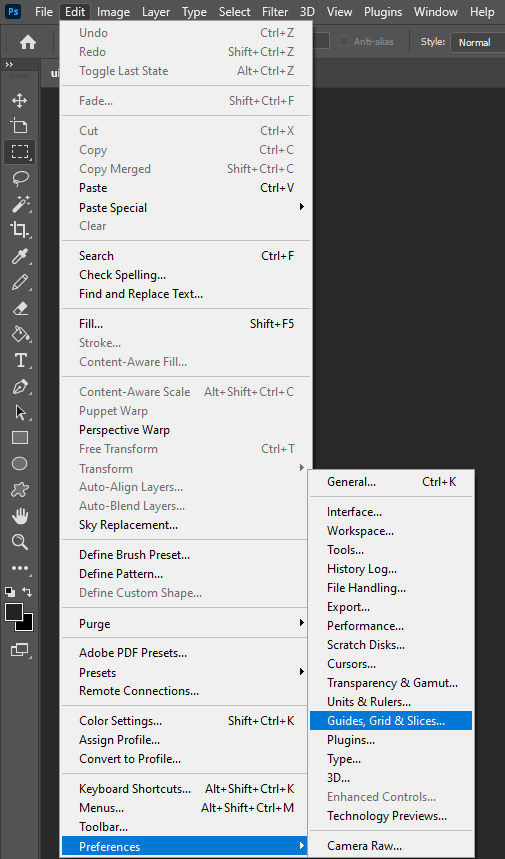
Task: Select the Magic Wand tool
Action: (x=20, y=204)
